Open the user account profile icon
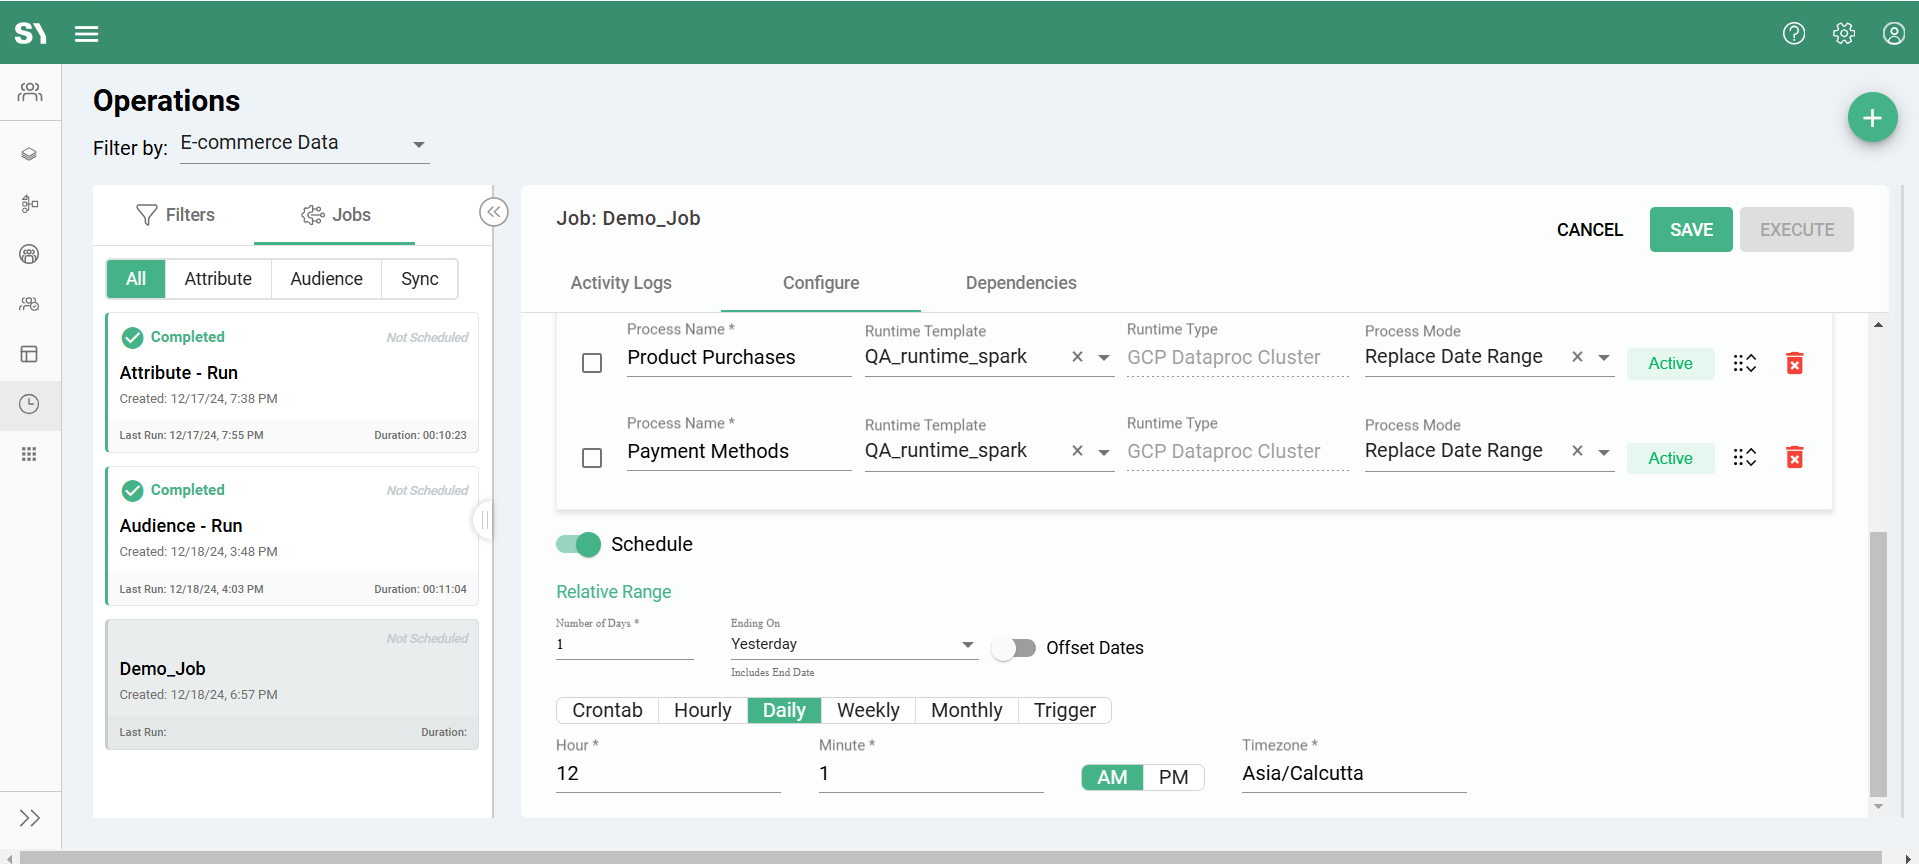Screen dimensions: 1919x864 click(x=1893, y=33)
